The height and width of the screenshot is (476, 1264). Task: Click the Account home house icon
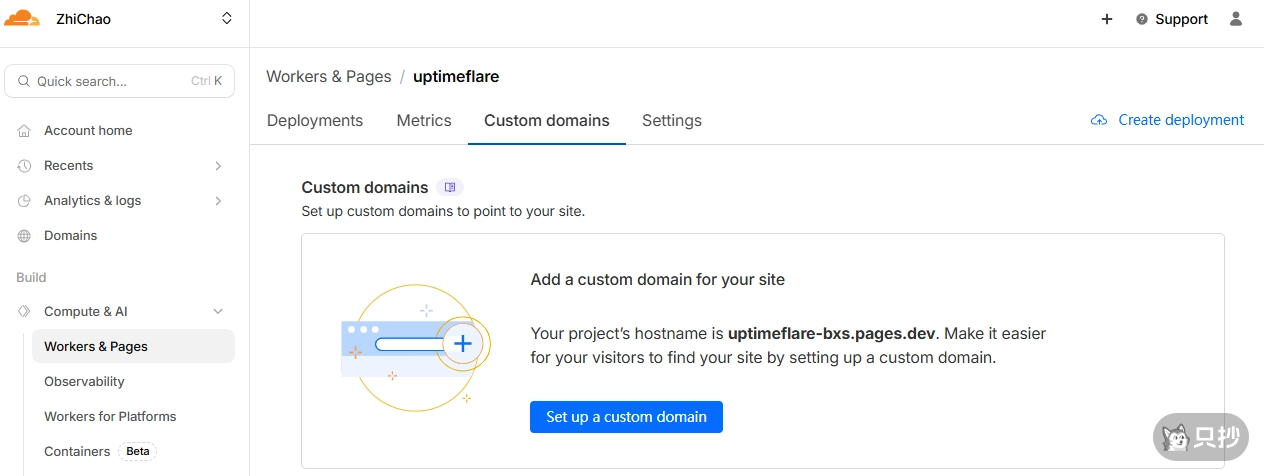click(x=24, y=131)
